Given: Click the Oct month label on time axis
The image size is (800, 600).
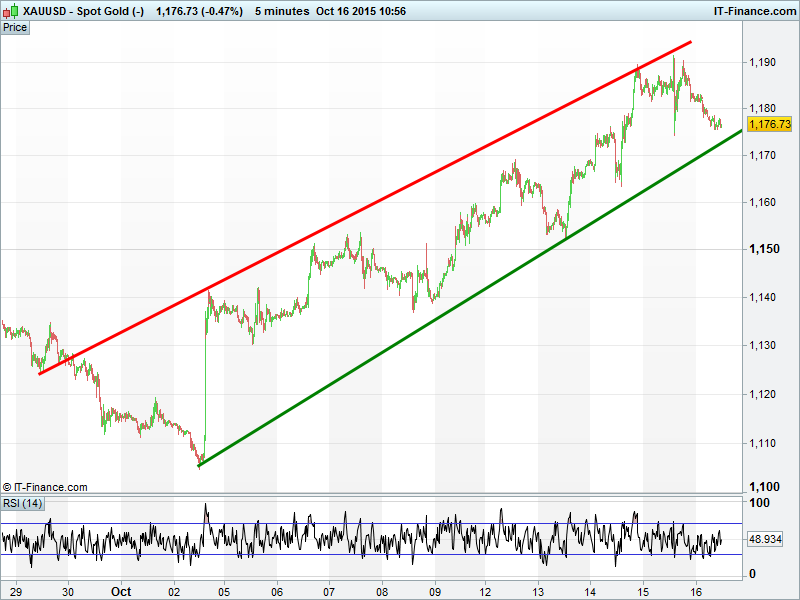Looking at the screenshot, I should pos(121,592).
